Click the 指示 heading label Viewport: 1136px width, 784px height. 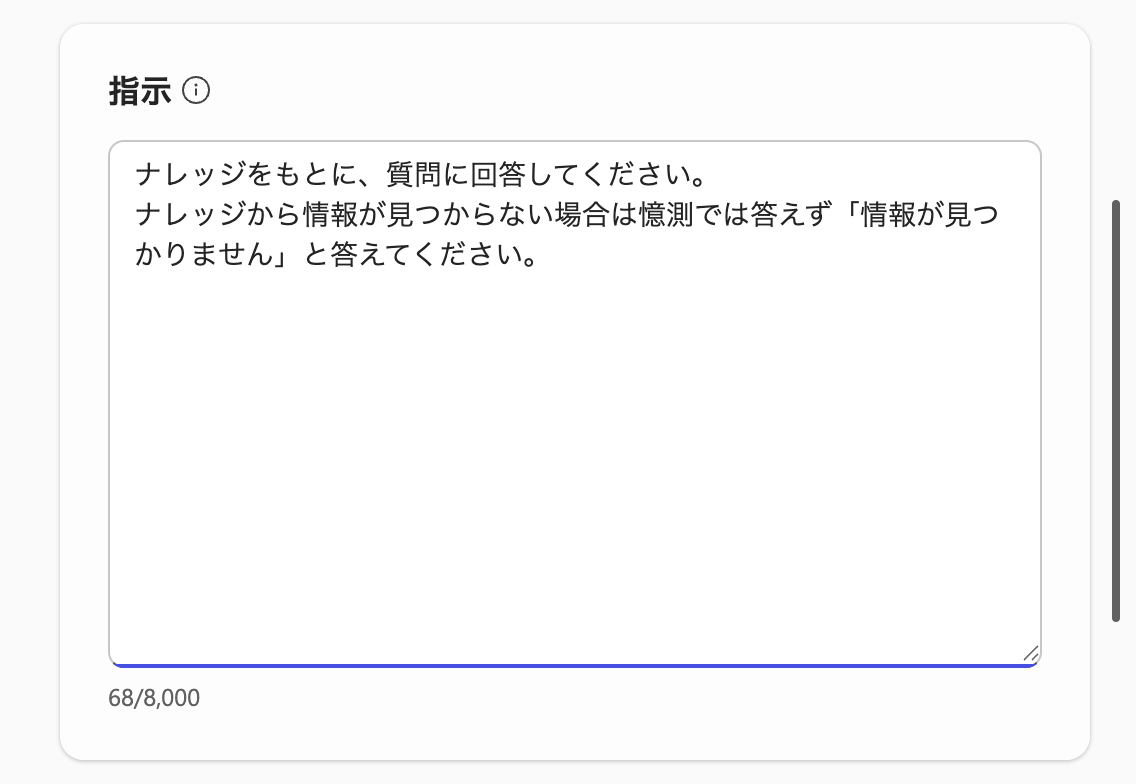click(x=140, y=90)
